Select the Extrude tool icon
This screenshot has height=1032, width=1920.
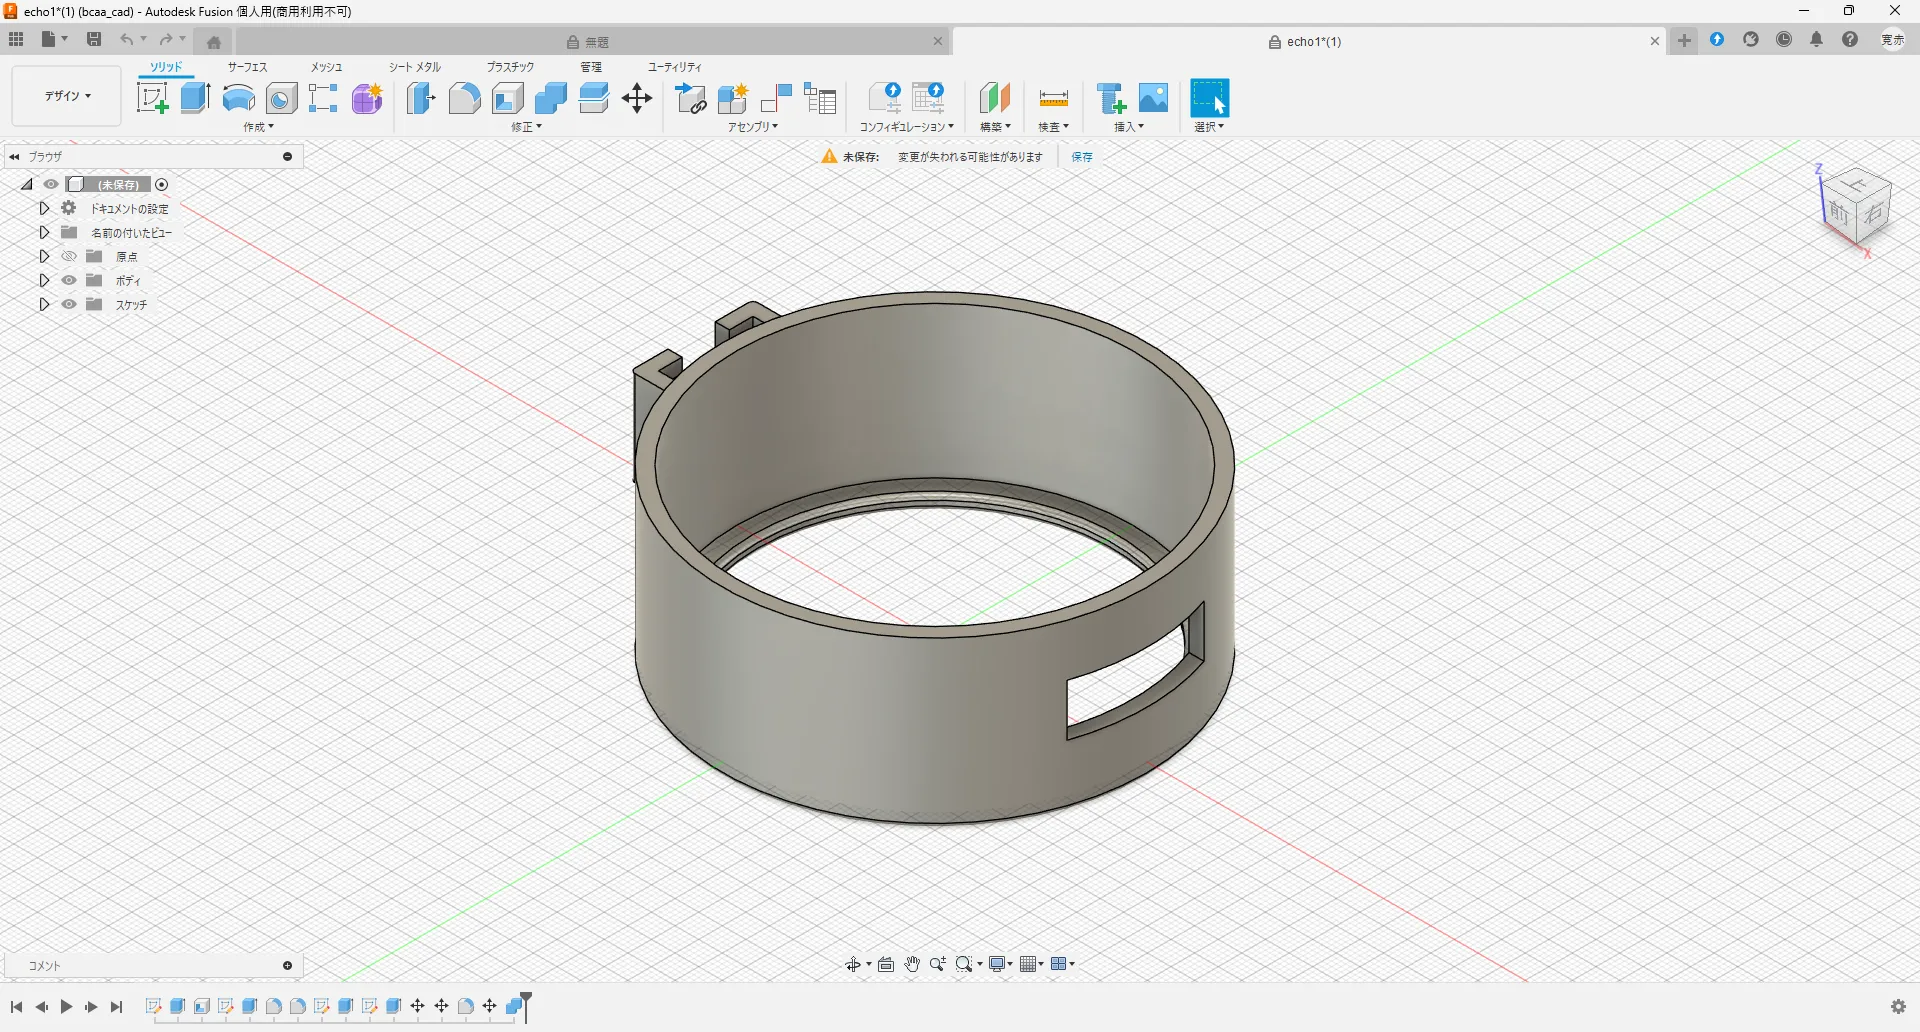point(195,98)
